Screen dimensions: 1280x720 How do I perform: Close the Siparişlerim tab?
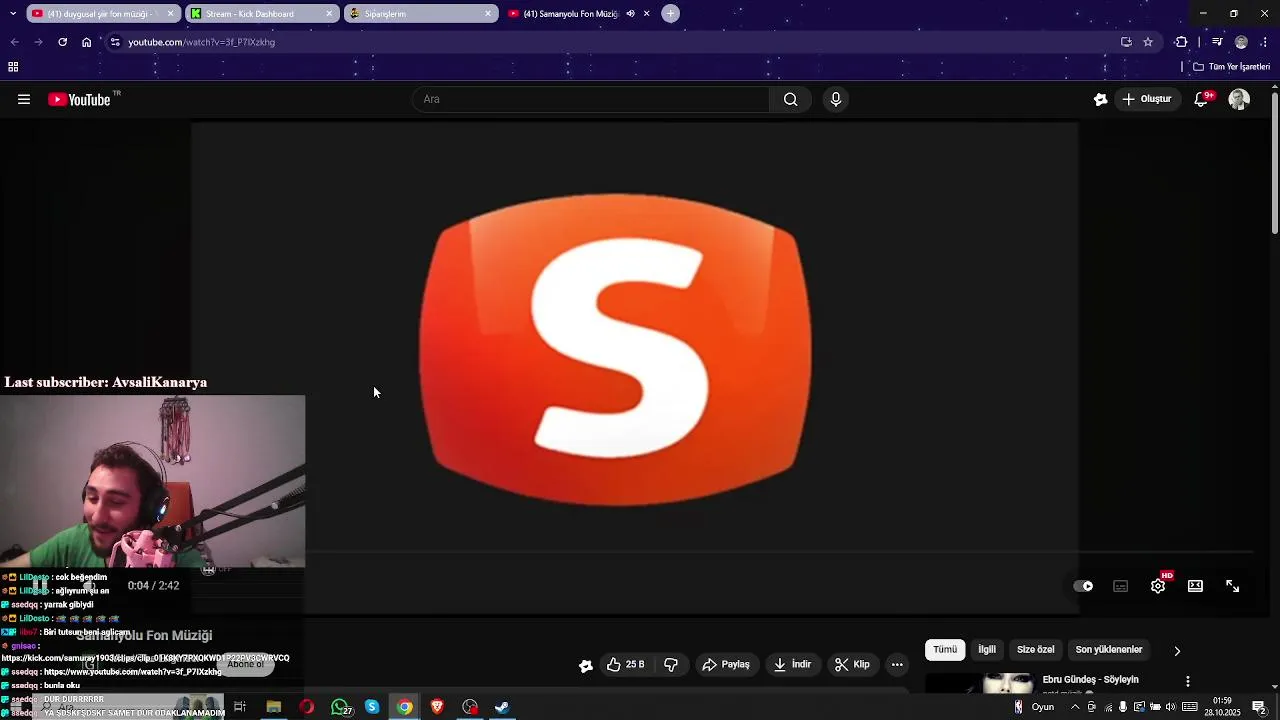tap(488, 14)
